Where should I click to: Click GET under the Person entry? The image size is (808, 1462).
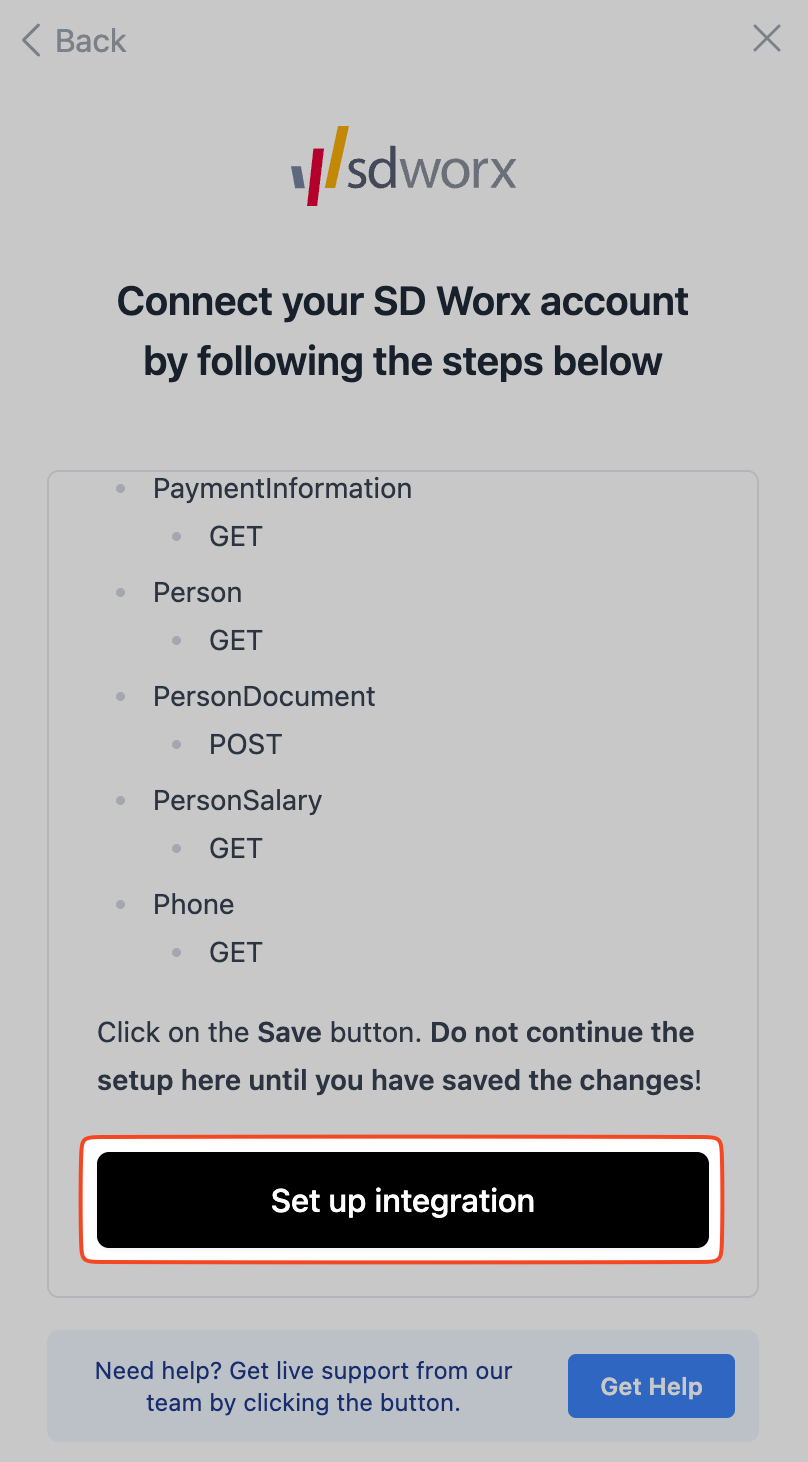pyautogui.click(x=235, y=640)
